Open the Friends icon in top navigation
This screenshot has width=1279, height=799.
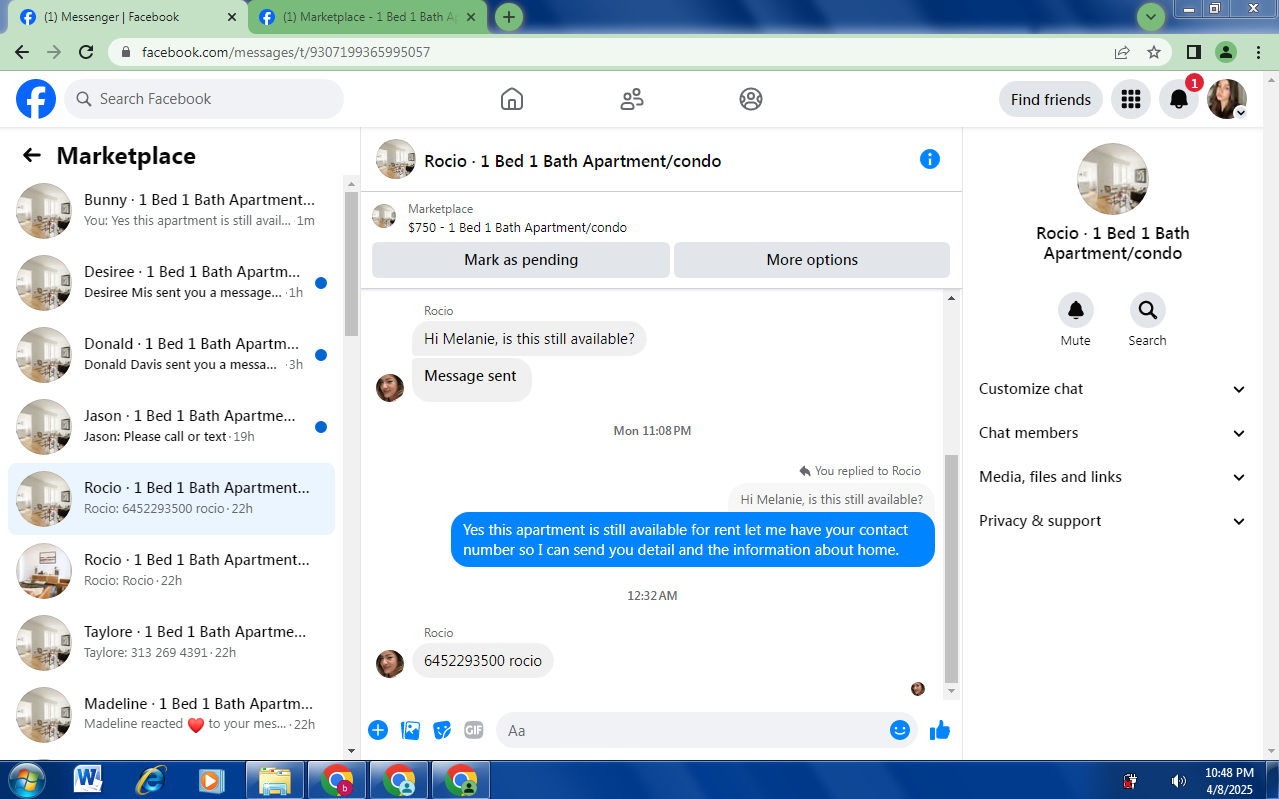pos(632,99)
